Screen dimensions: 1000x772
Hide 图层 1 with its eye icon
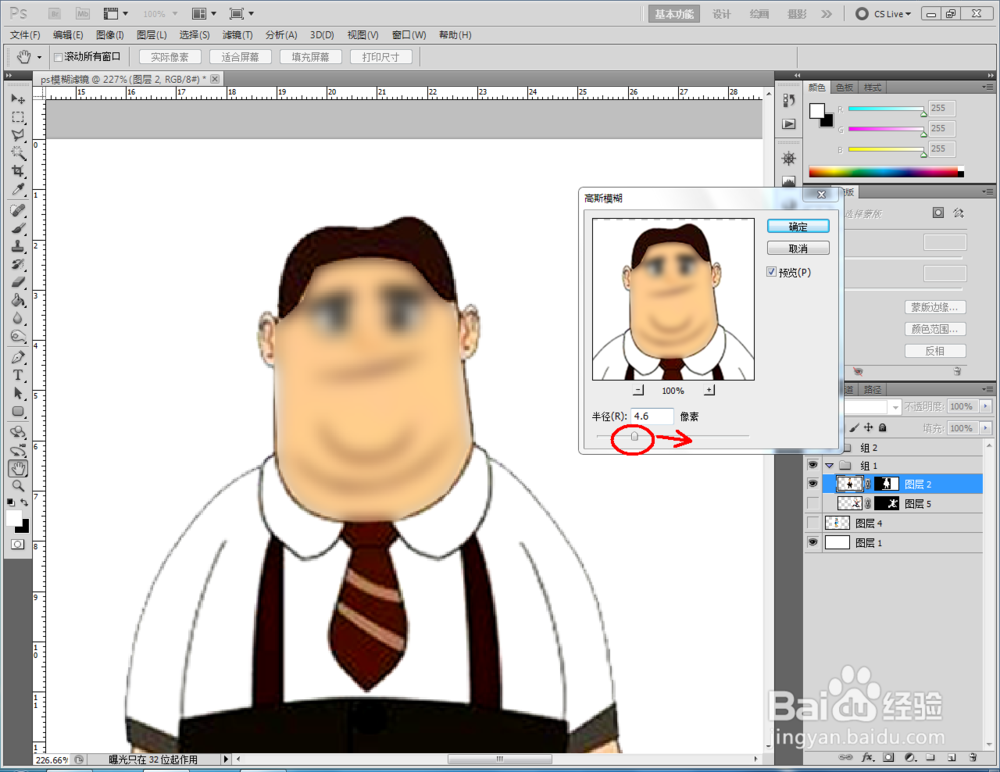[x=812, y=542]
